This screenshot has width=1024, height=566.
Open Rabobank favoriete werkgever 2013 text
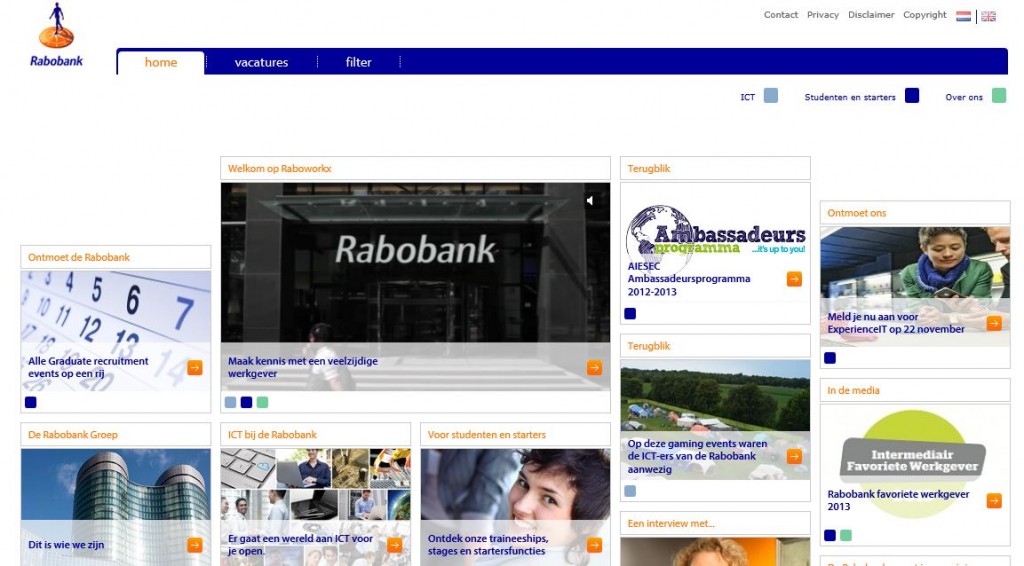(898, 501)
